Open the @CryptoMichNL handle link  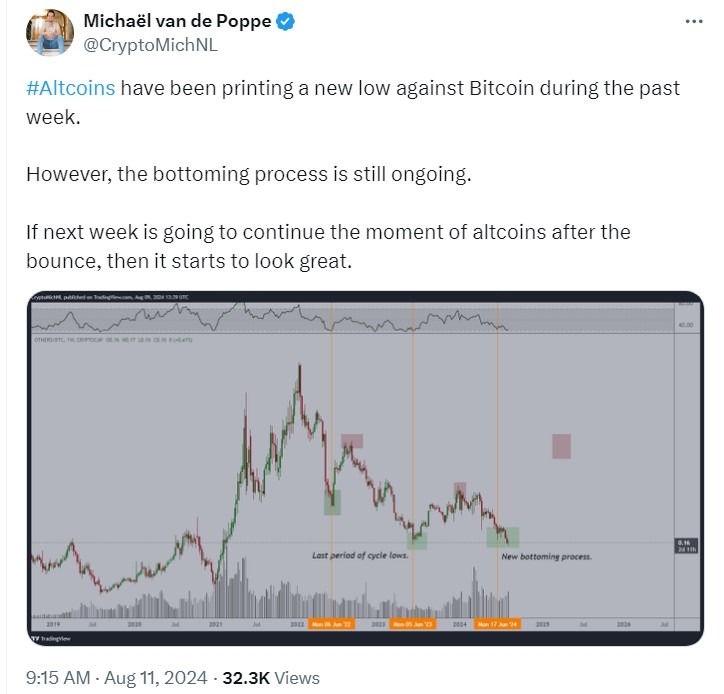point(150,45)
